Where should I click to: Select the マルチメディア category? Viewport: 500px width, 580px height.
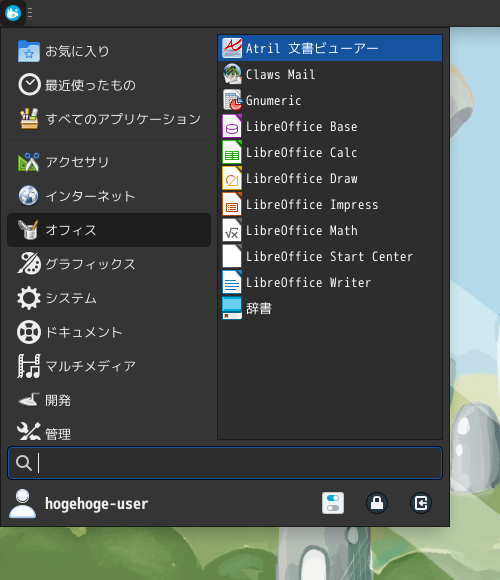coord(109,366)
